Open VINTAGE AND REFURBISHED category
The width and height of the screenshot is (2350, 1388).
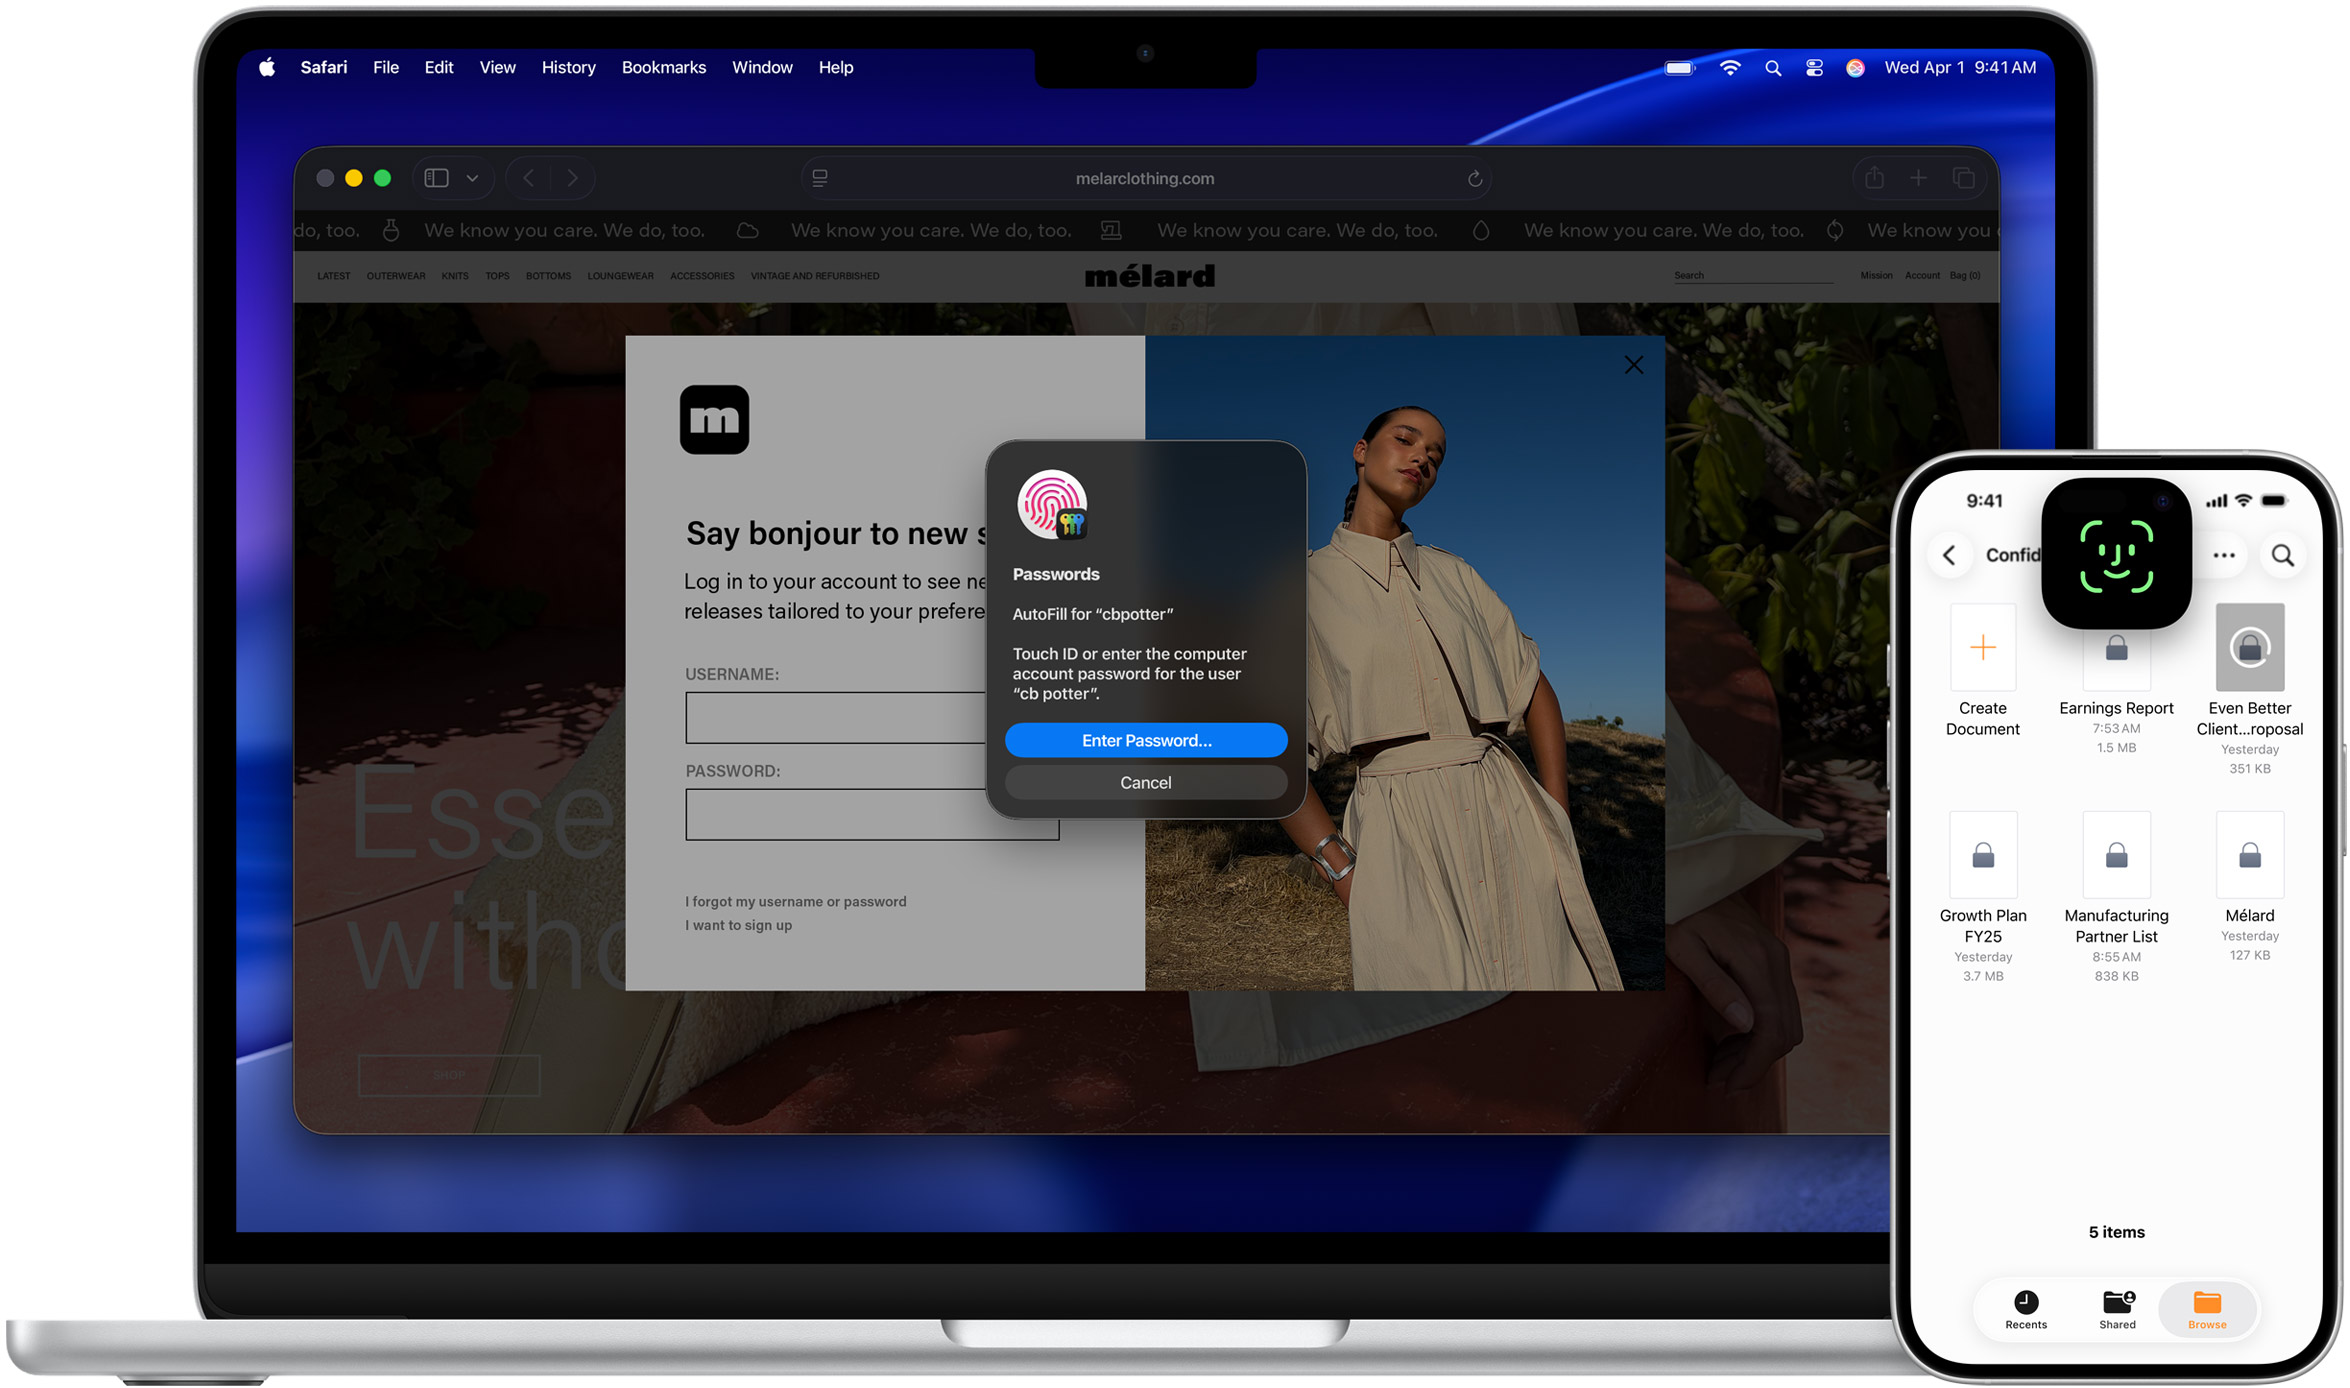click(815, 276)
